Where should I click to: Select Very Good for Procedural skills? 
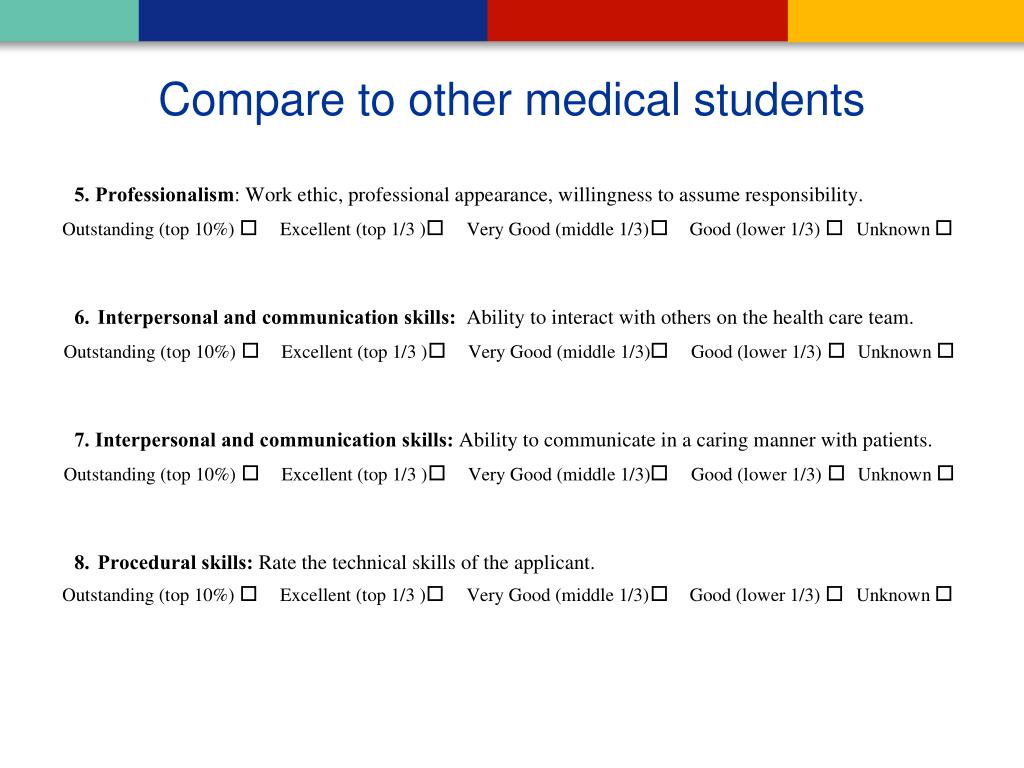tap(660, 594)
